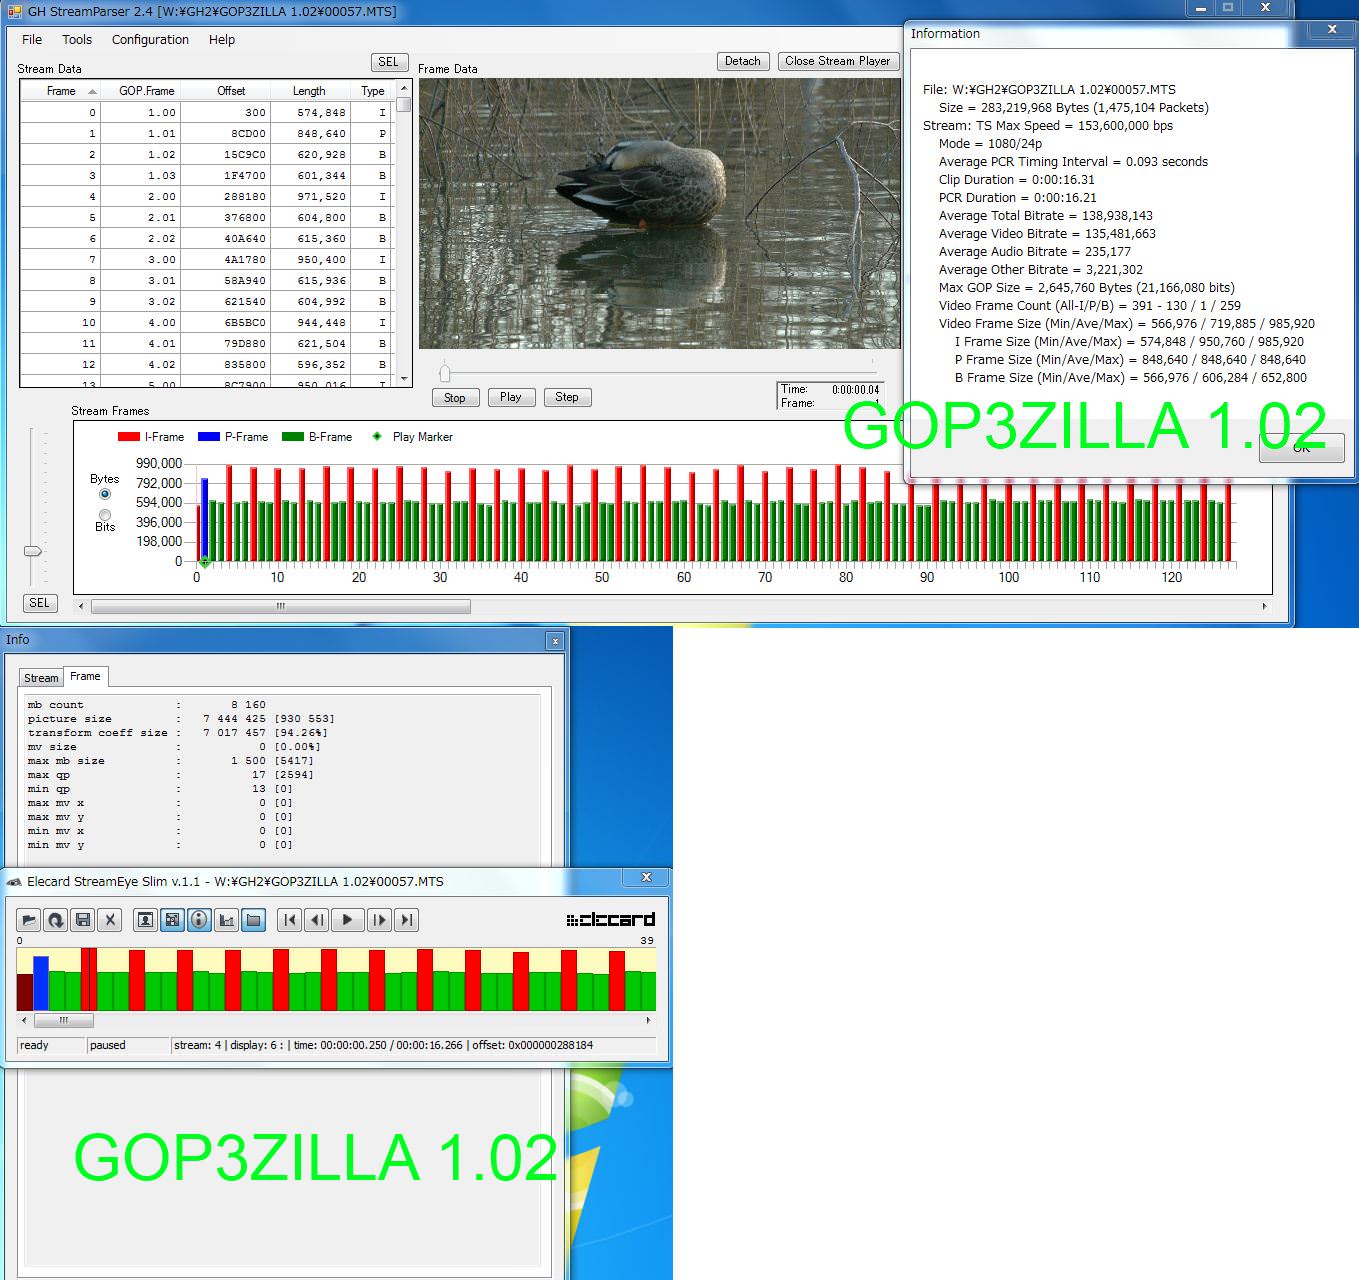Step one frame forward in StreamEye
The width and height of the screenshot is (1359, 1280).
pyautogui.click(x=379, y=920)
